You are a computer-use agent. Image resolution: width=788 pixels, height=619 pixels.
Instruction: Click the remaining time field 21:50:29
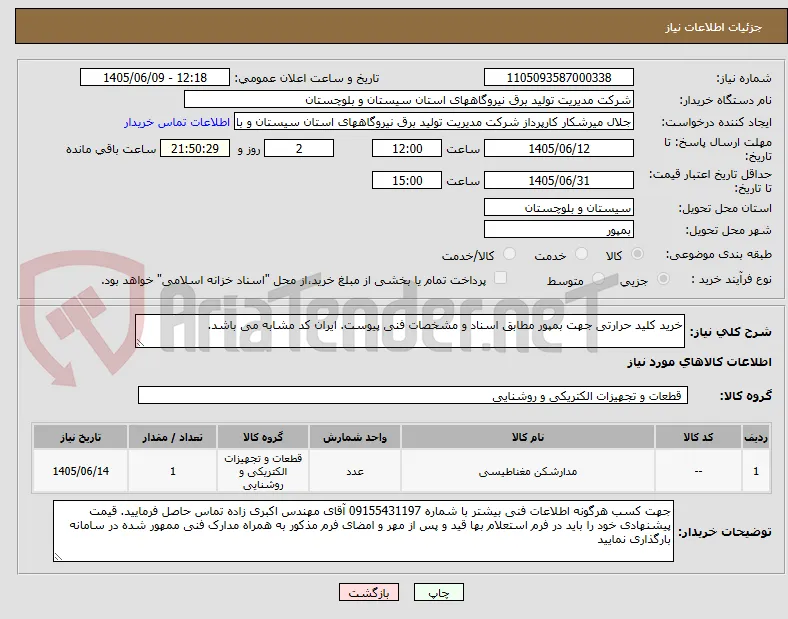195,149
